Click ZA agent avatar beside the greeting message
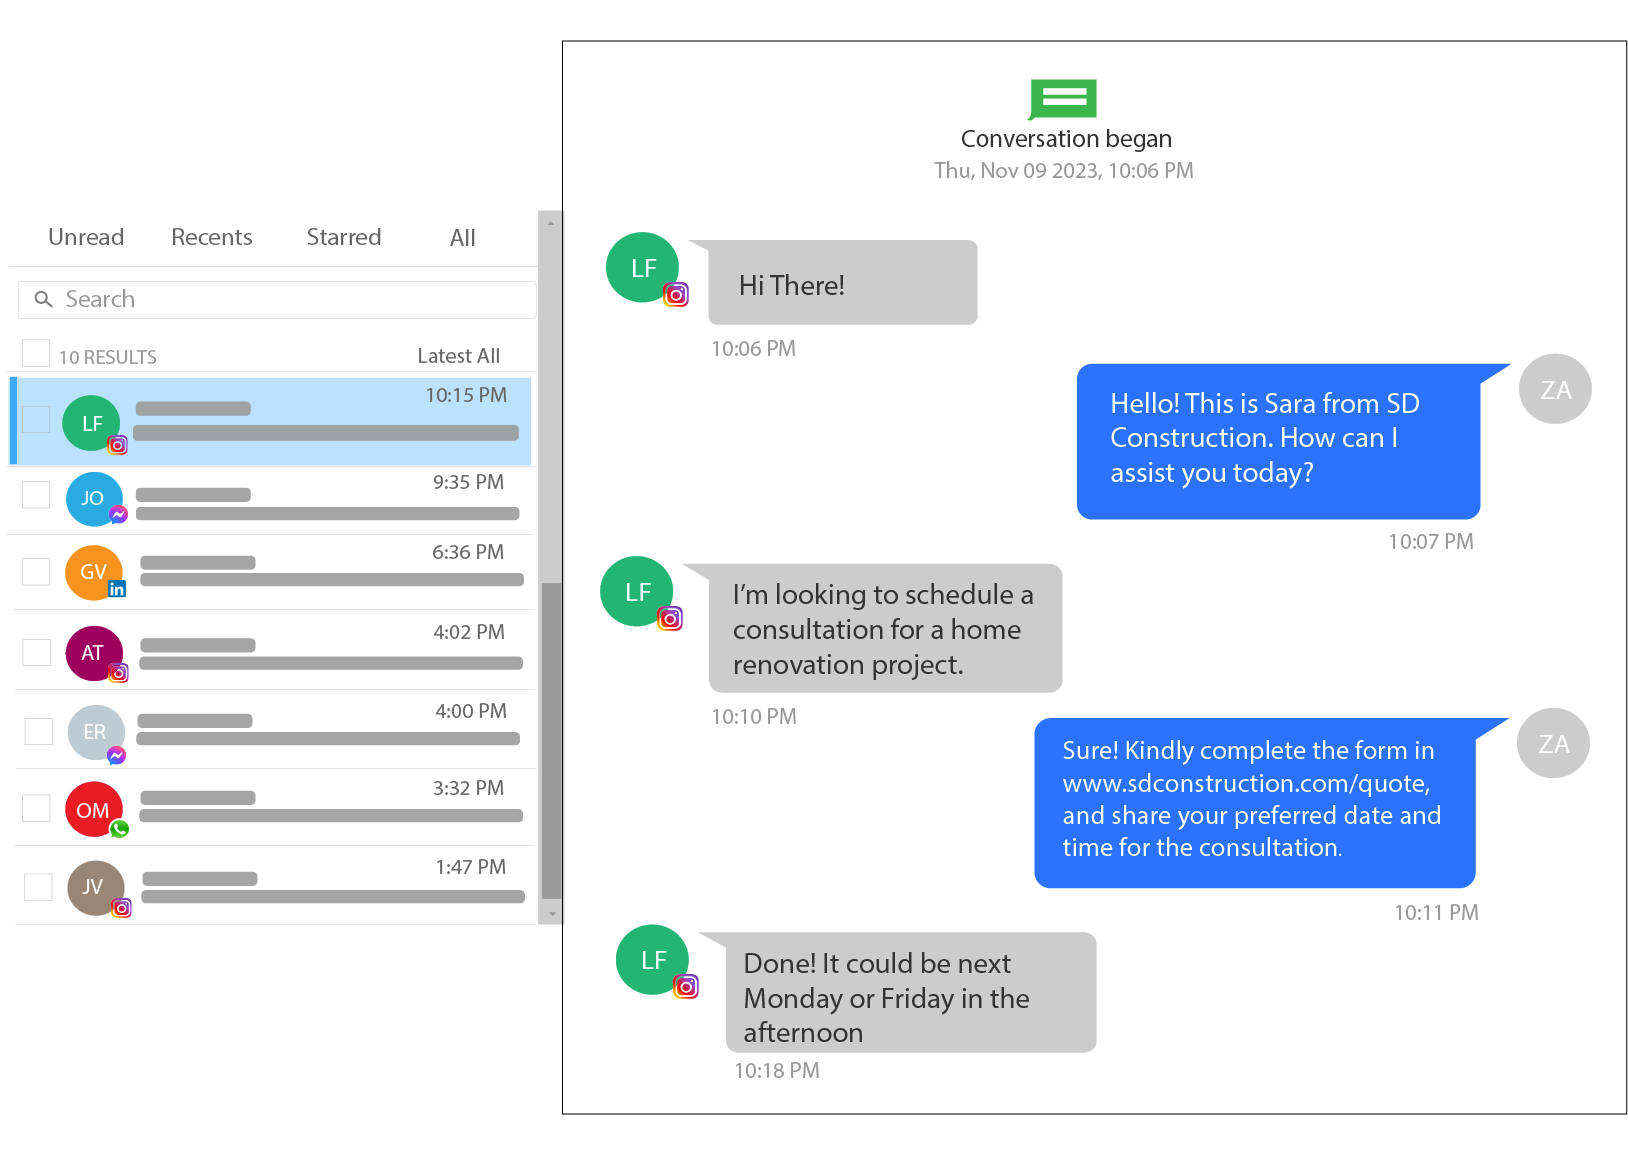The height and width of the screenshot is (1152, 1628). [x=1554, y=389]
